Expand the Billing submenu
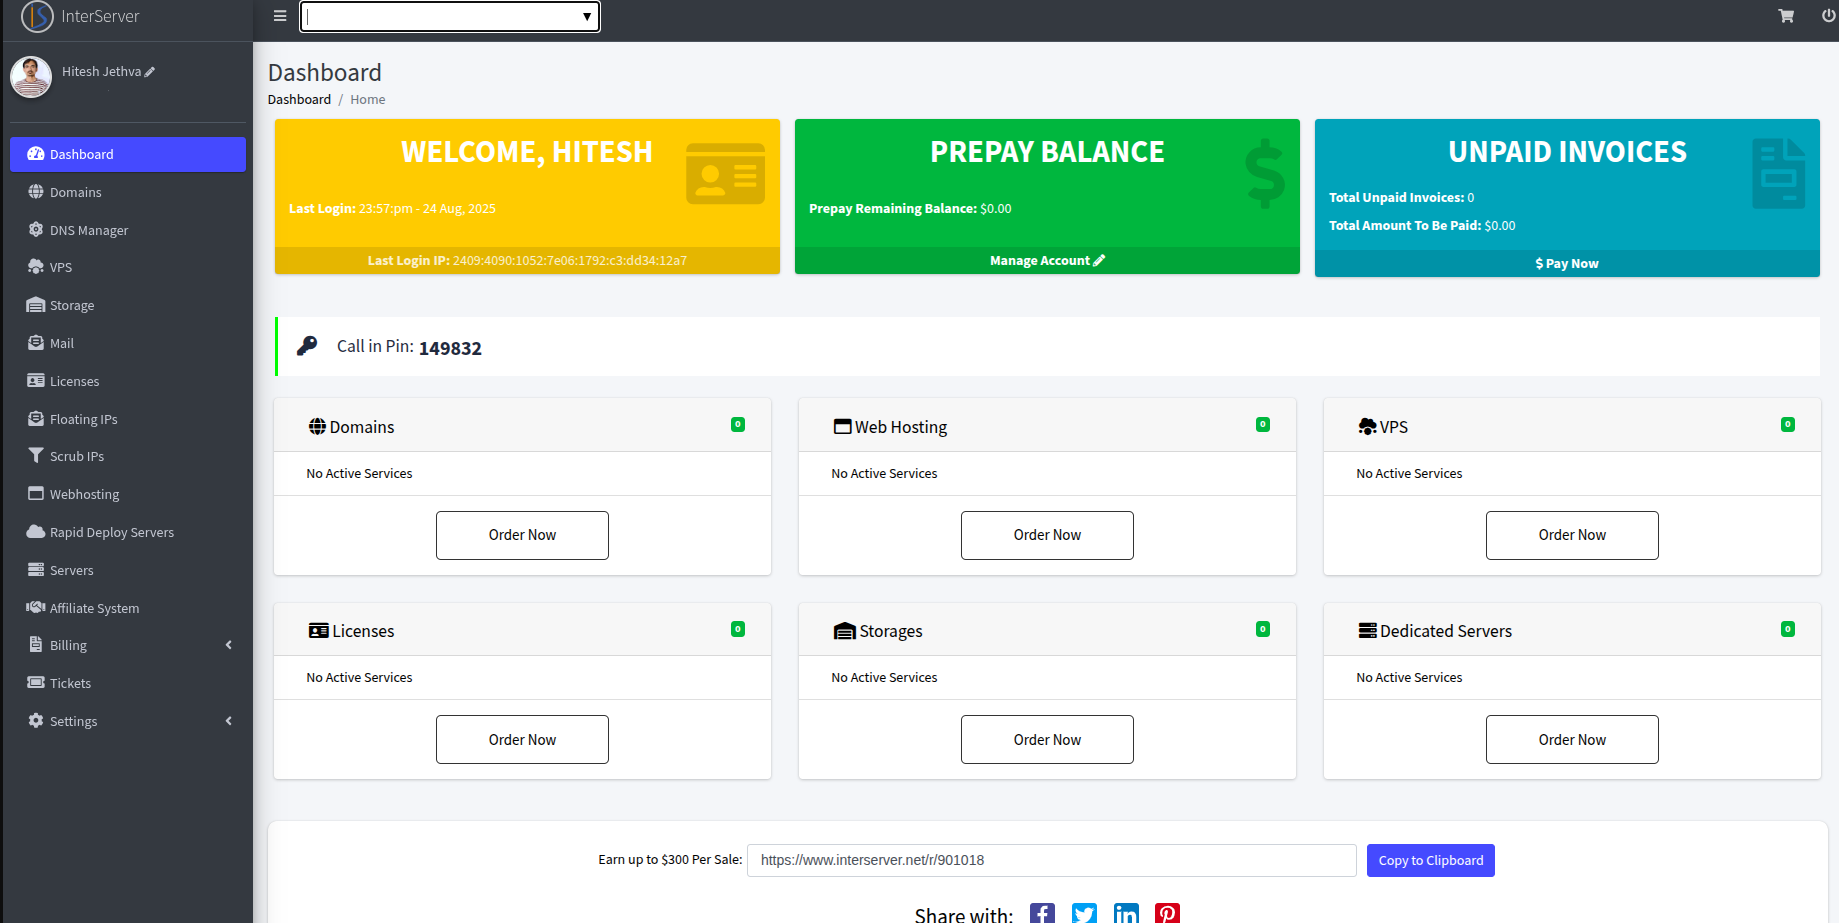The image size is (1839, 923). tap(69, 644)
